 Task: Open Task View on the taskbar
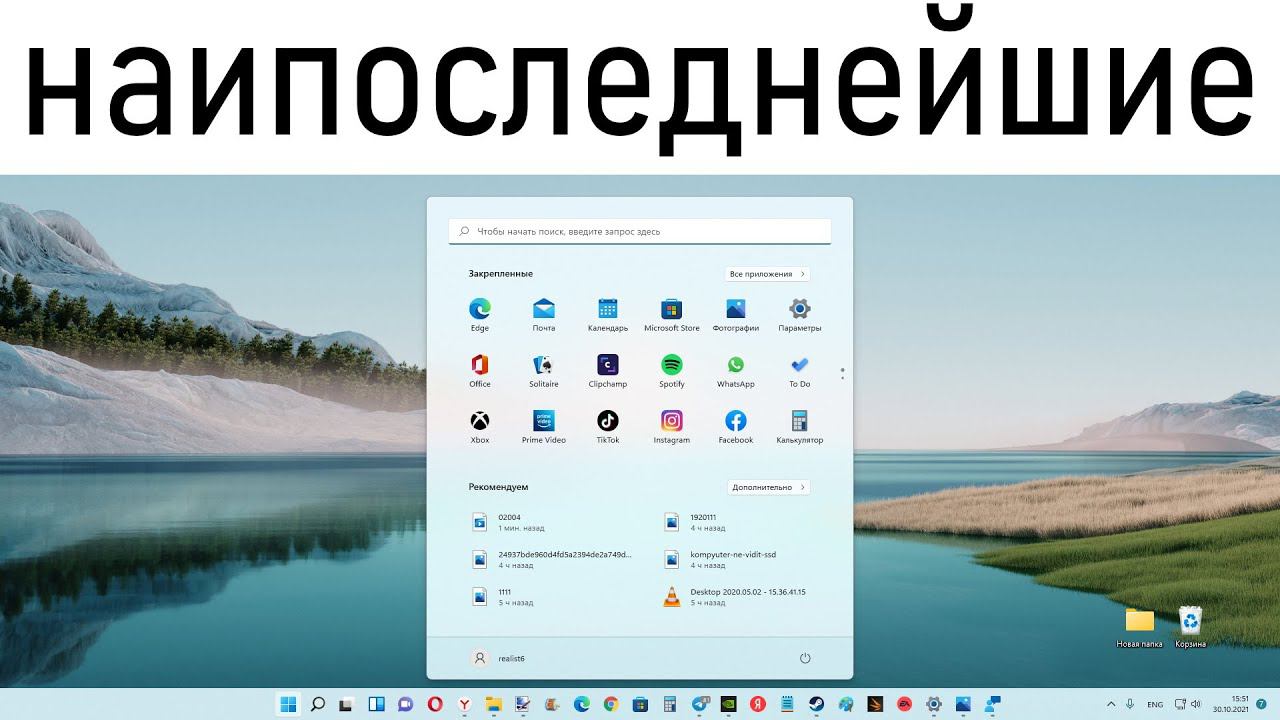(x=346, y=704)
